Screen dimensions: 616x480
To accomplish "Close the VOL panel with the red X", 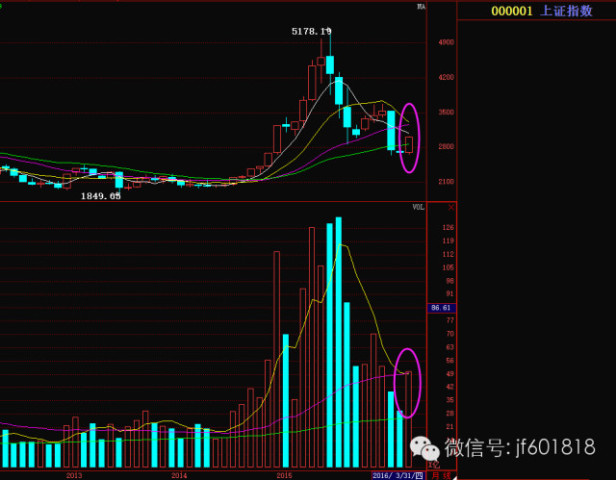I will 451,207.
